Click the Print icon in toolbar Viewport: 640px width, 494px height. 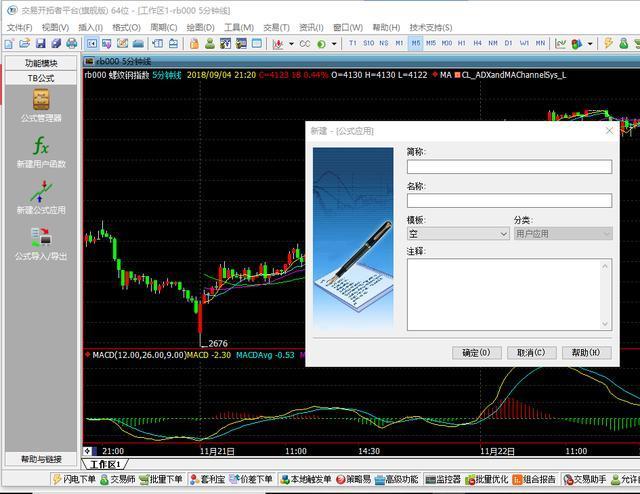(x=71, y=43)
